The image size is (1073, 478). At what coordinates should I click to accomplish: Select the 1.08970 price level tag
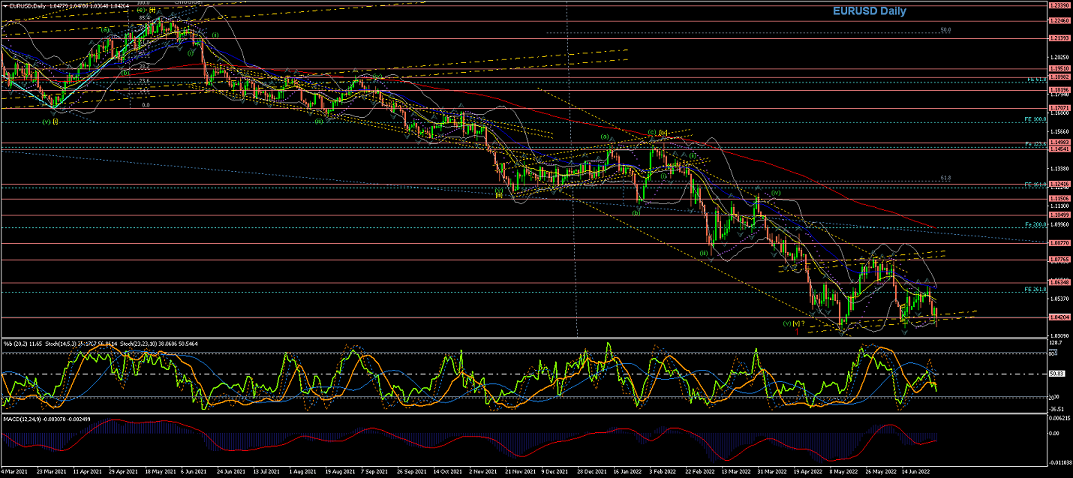coord(1059,243)
